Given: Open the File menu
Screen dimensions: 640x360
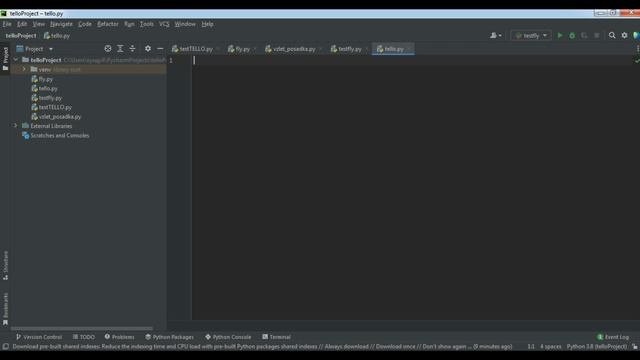Looking at the screenshot, I should [7, 24].
